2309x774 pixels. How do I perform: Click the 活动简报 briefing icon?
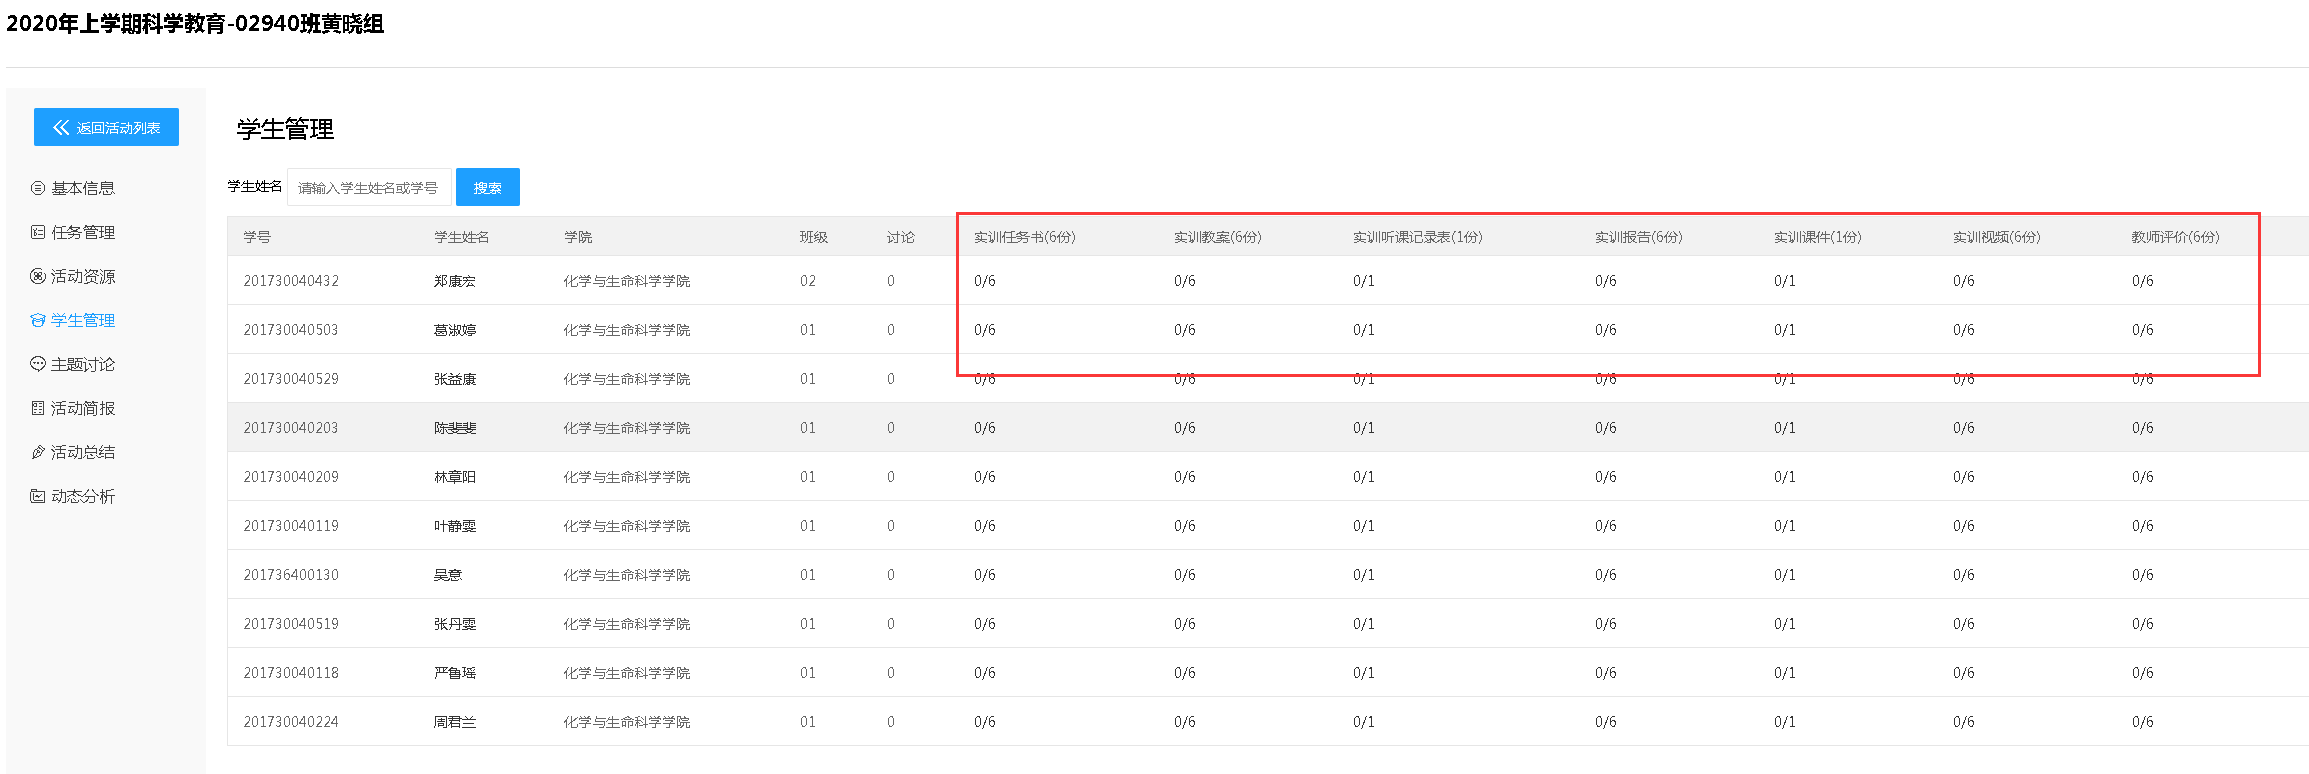(38, 408)
